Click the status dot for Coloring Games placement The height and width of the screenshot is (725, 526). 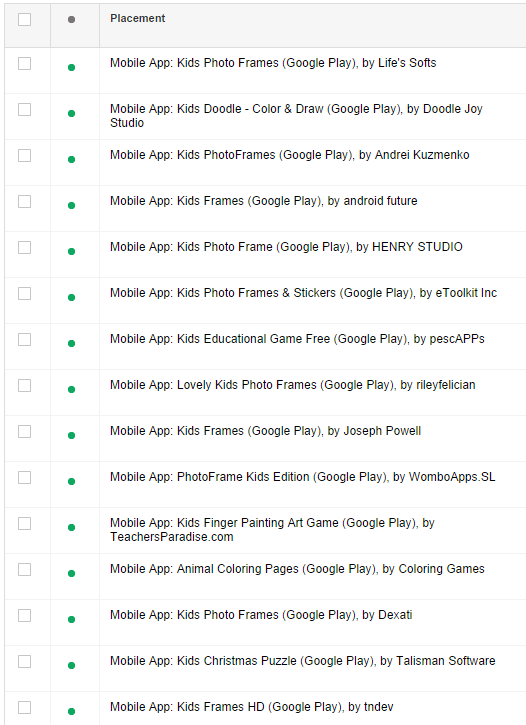click(71, 573)
